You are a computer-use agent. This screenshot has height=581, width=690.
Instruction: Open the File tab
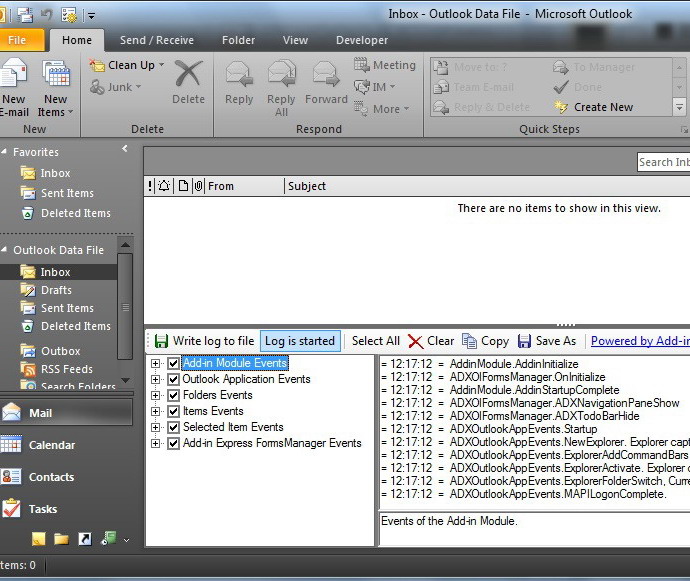pyautogui.click(x=20, y=40)
